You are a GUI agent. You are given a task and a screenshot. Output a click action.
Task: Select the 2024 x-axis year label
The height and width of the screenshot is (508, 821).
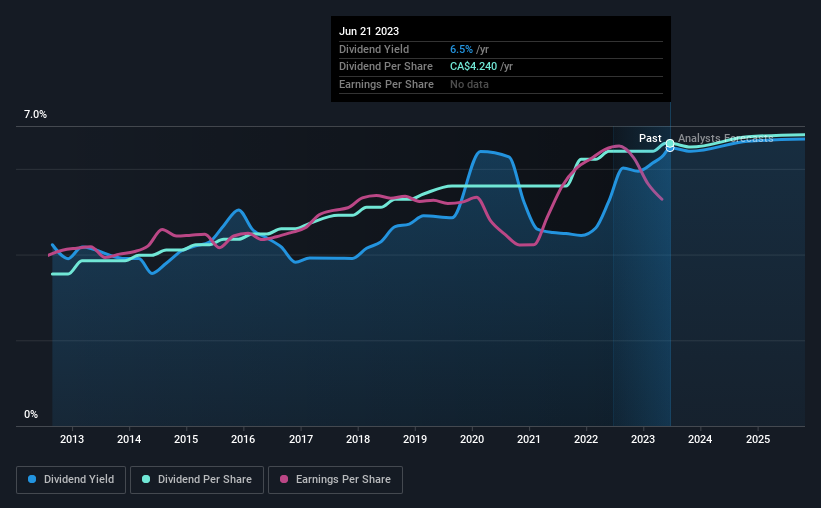tap(700, 439)
